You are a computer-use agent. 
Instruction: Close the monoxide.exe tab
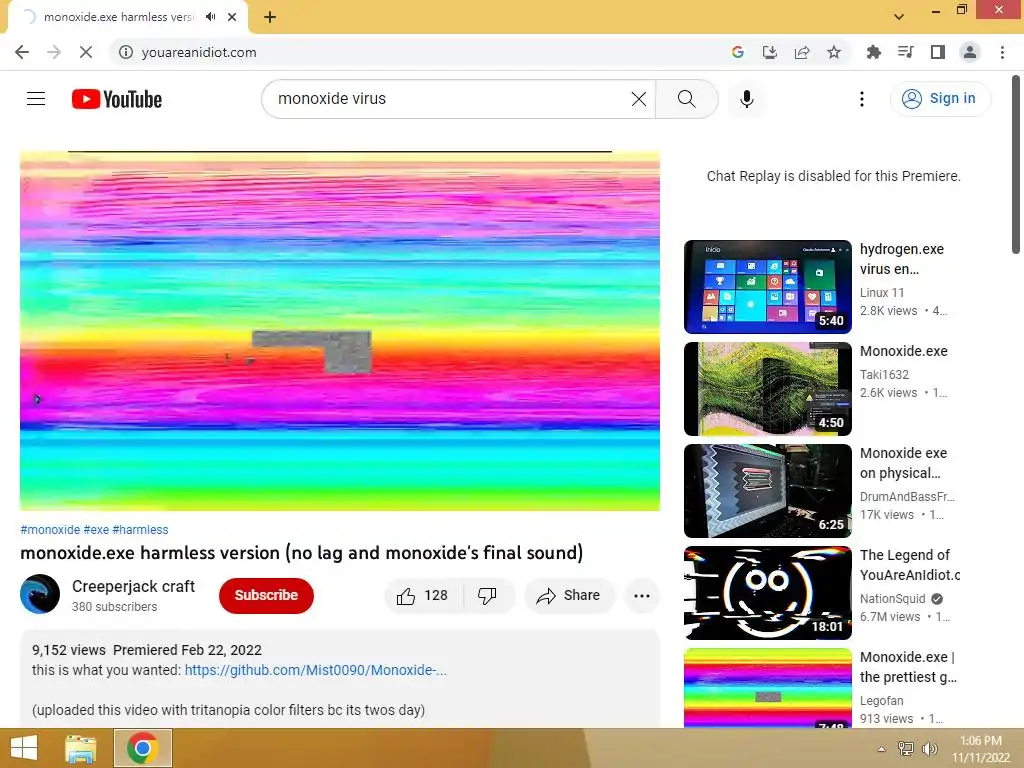click(232, 17)
